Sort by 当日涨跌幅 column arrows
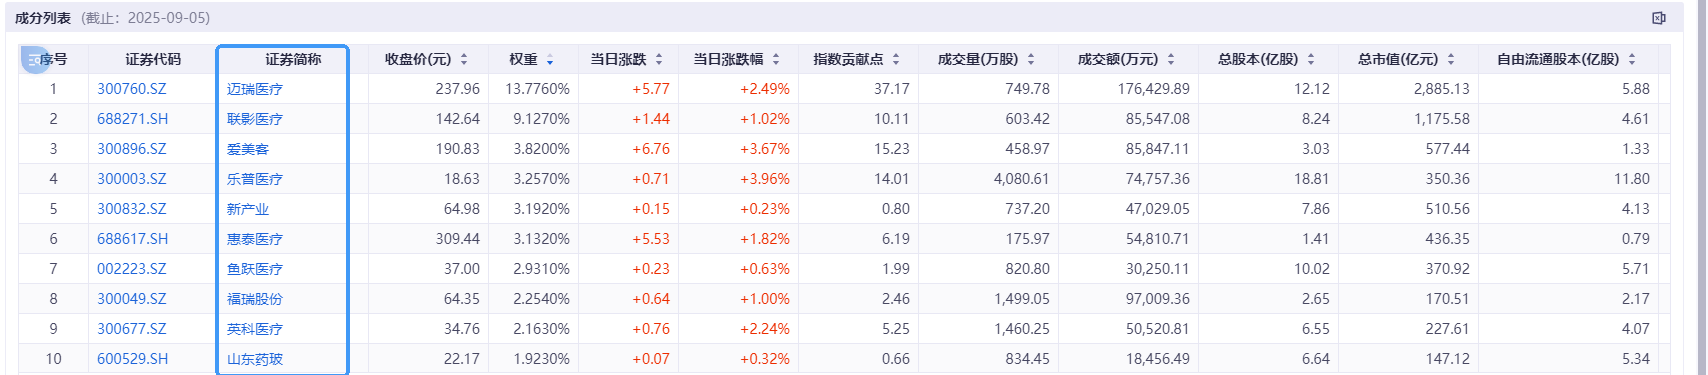Viewport: 1708px width, 375px height. pyautogui.click(x=776, y=60)
